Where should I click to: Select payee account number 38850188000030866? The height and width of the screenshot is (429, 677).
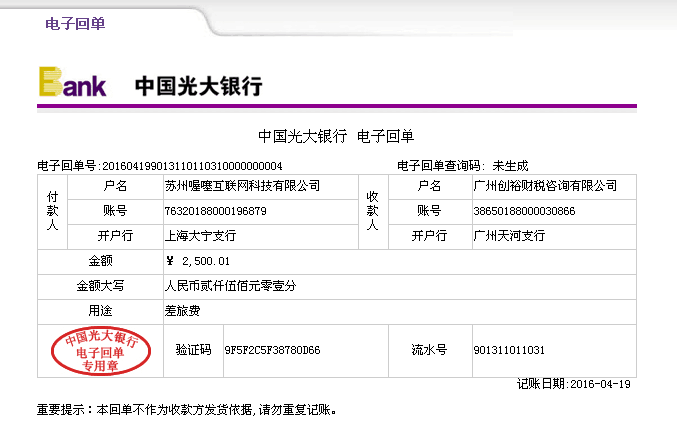(524, 211)
